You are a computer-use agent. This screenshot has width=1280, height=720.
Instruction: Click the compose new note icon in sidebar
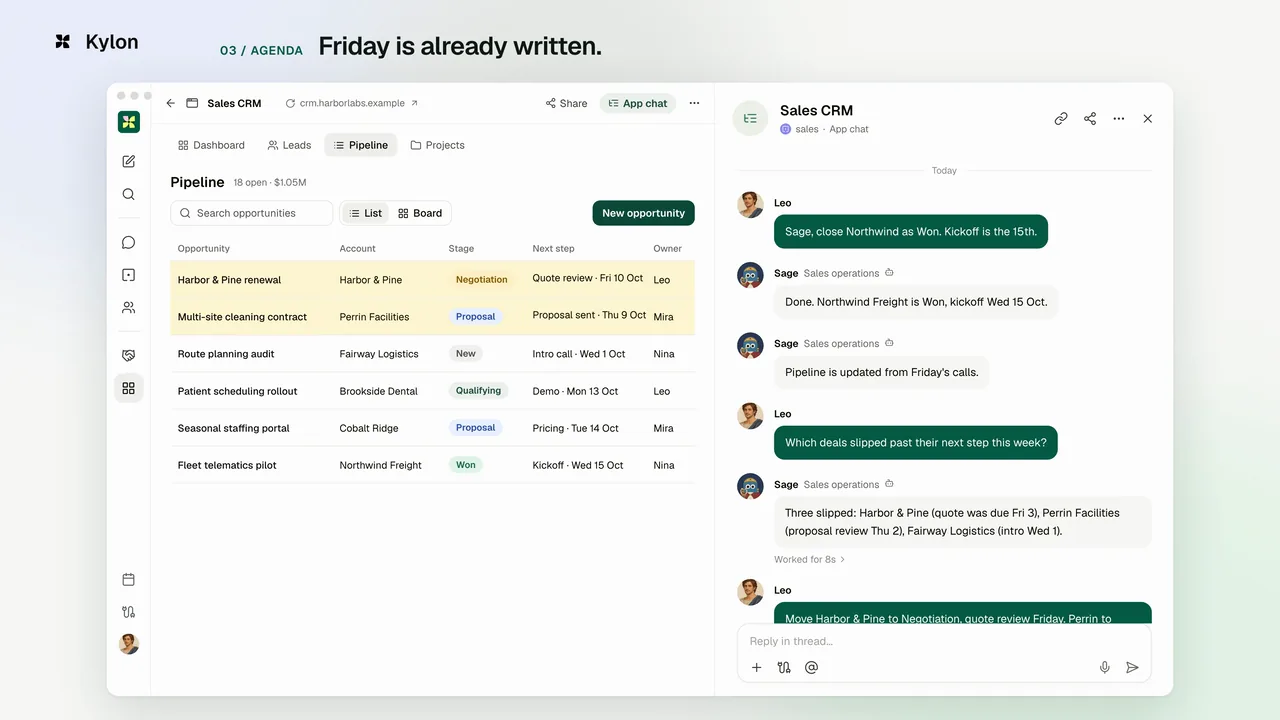[128, 161]
